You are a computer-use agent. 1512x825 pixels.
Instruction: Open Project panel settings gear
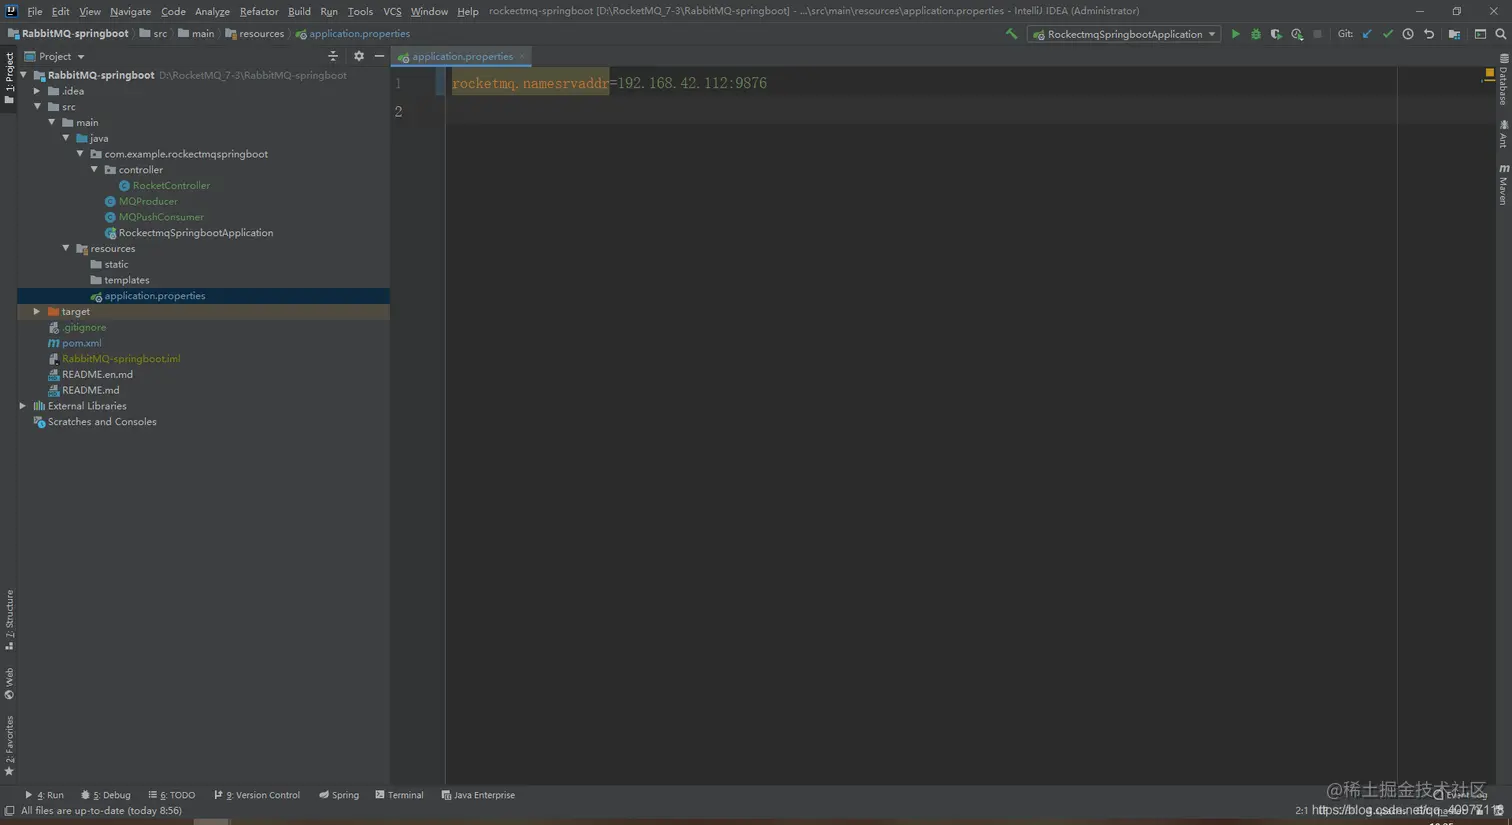pos(359,56)
